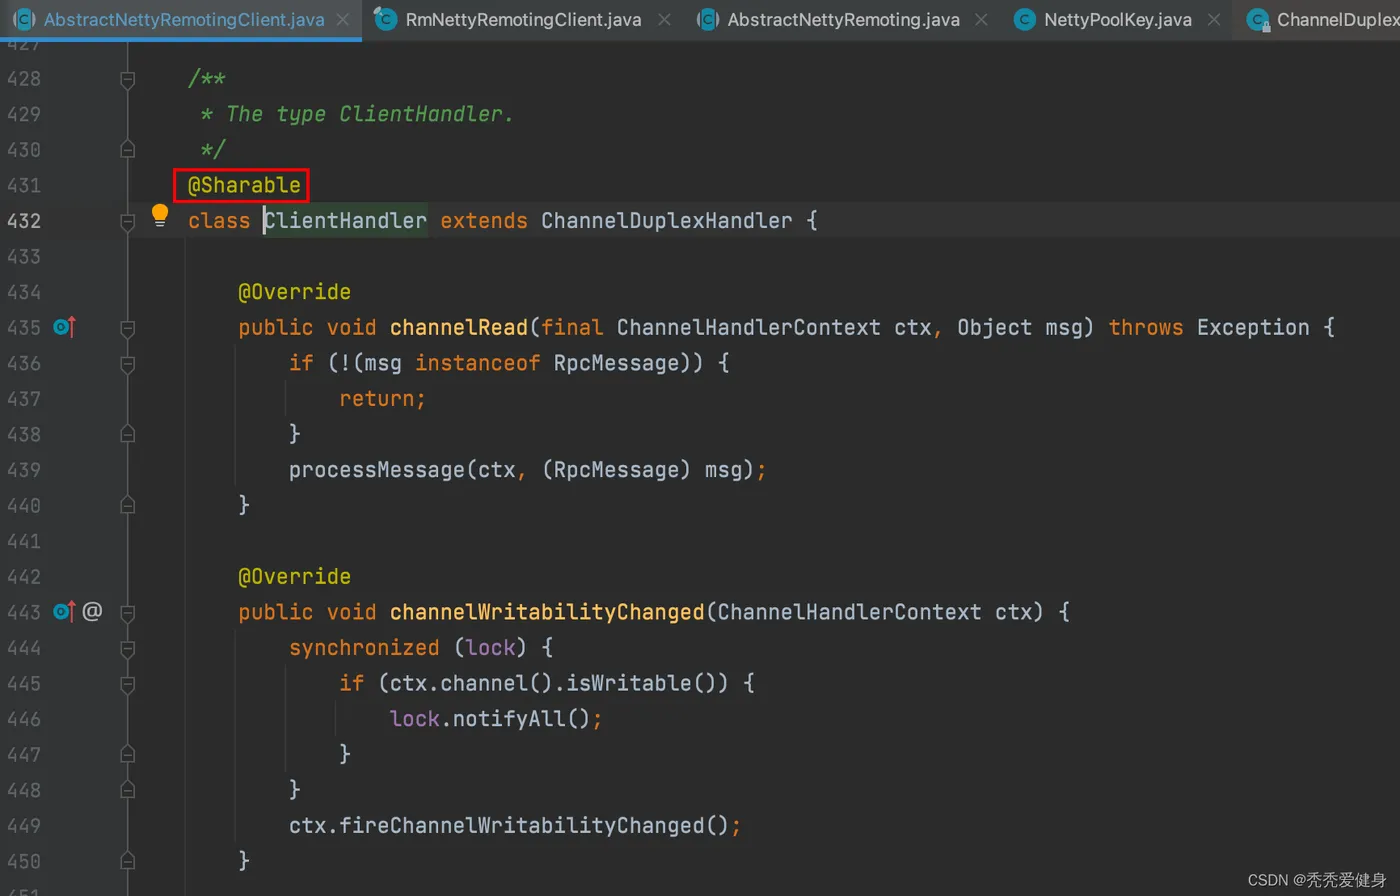Click fold end marker at line 430
Screen dimensions: 1400x896
pyautogui.click(x=127, y=149)
